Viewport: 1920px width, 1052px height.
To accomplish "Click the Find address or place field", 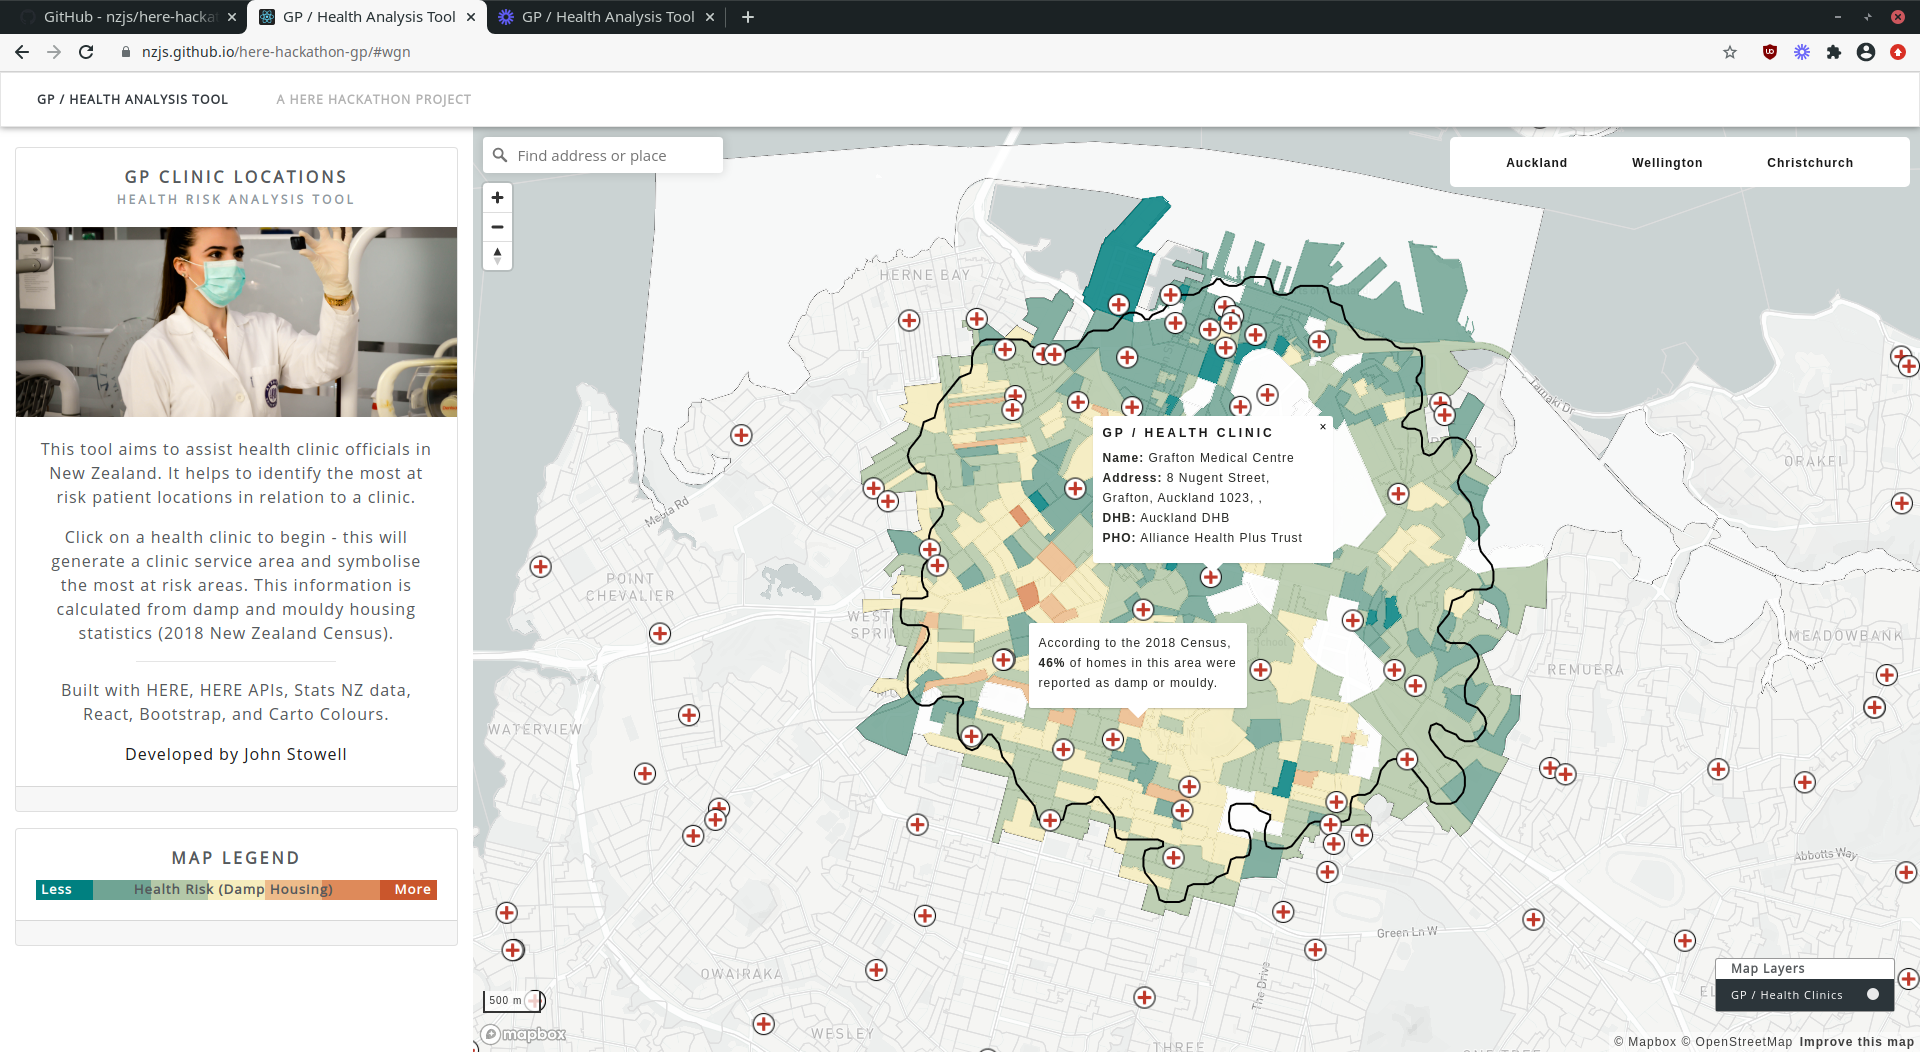I will coord(603,156).
